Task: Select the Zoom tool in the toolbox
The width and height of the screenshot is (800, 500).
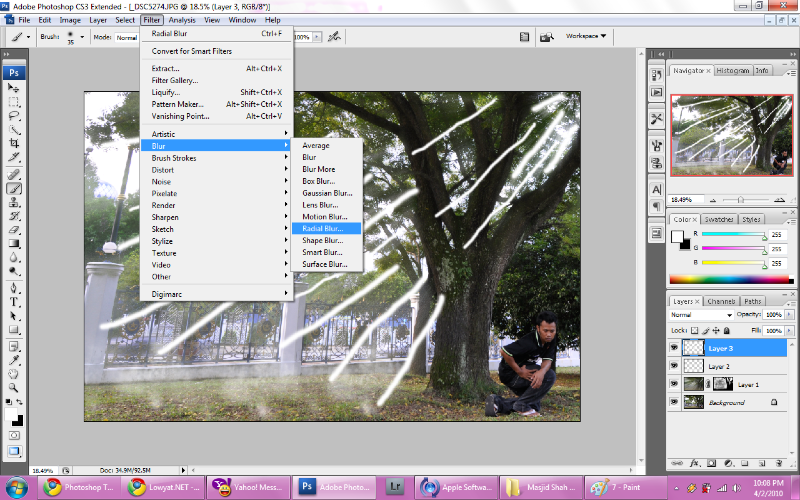Action: click(x=15, y=386)
